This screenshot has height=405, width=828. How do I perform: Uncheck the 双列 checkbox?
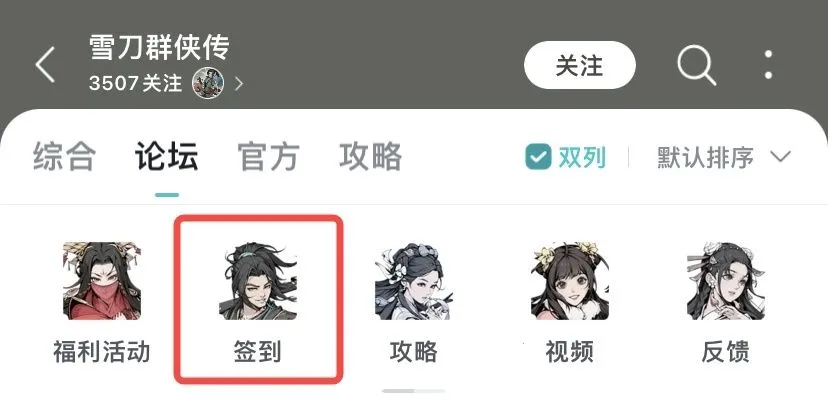pyautogui.click(x=538, y=157)
